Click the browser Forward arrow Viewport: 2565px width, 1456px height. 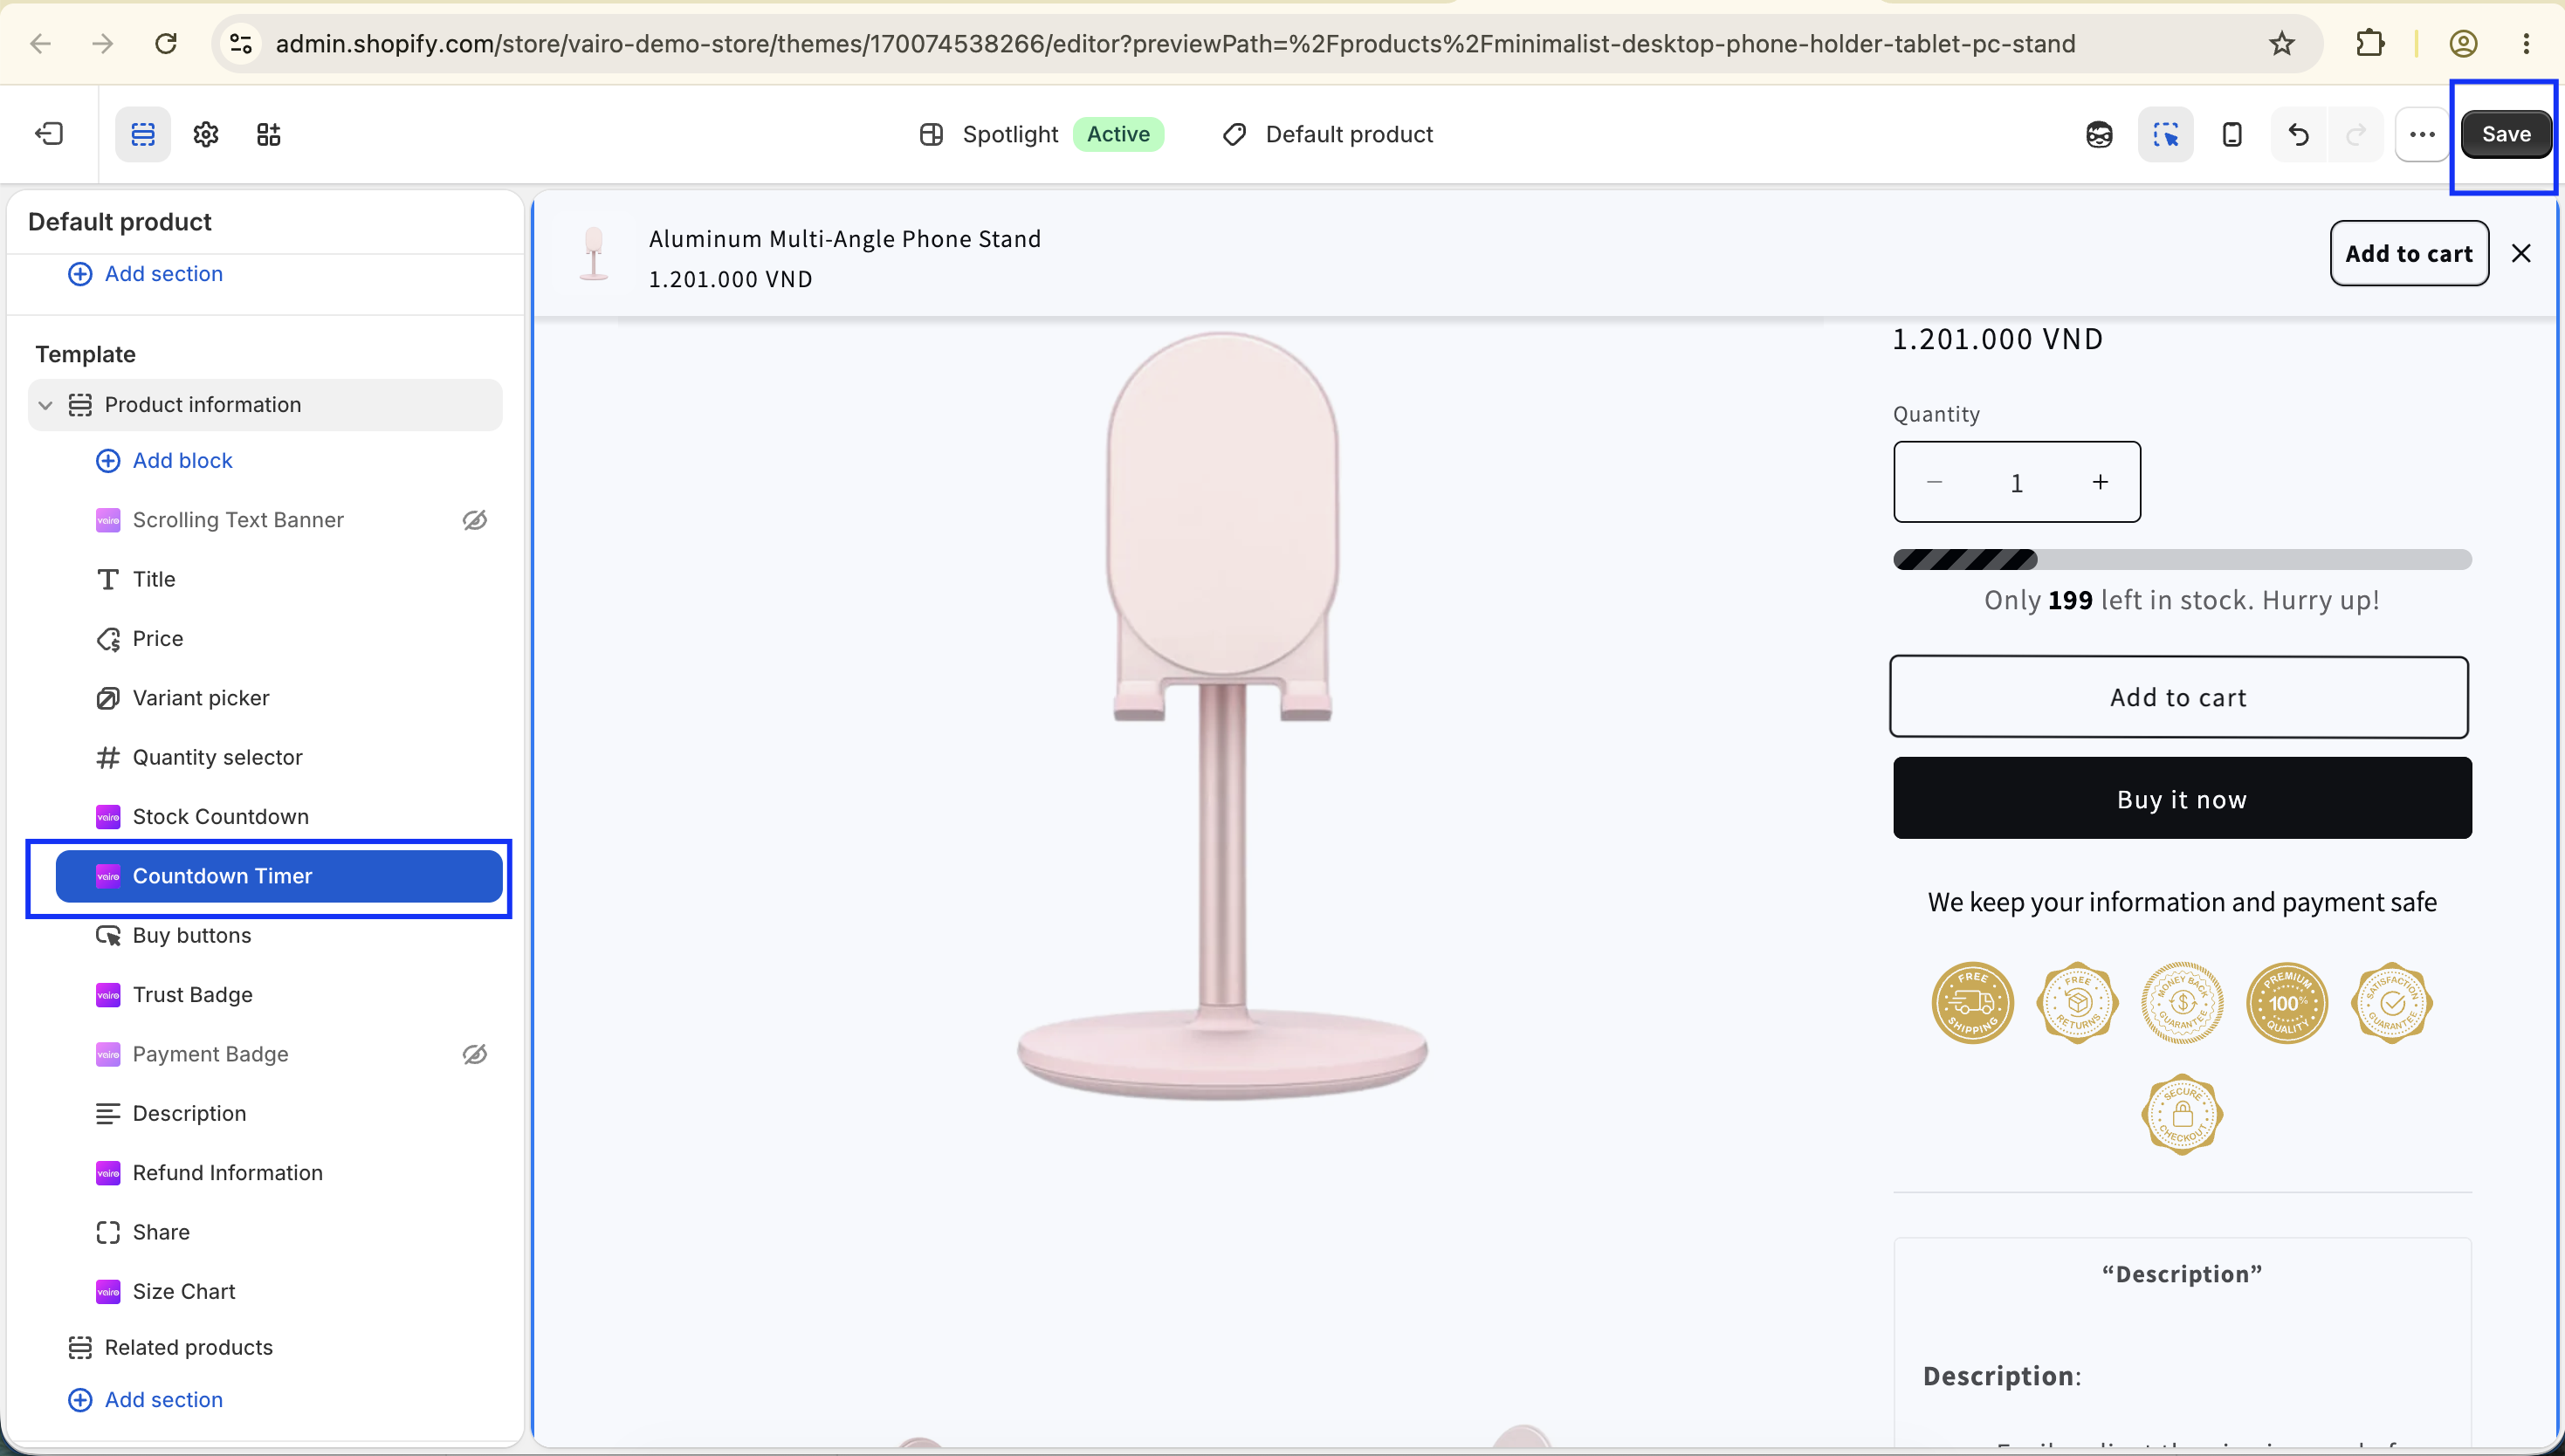102,44
